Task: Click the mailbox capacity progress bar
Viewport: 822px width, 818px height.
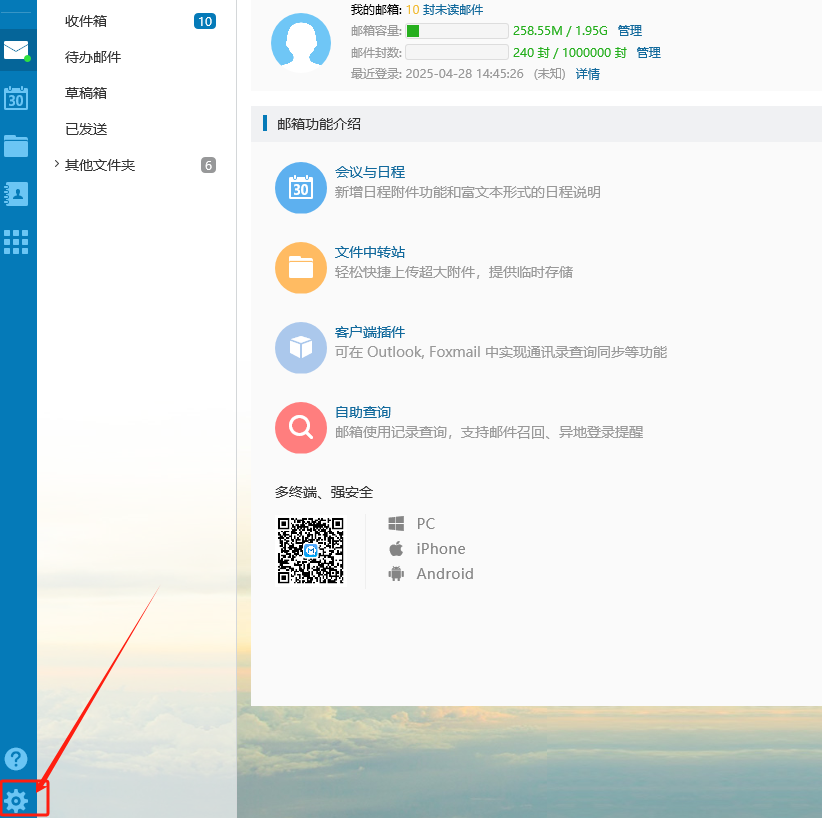Action: [x=456, y=31]
